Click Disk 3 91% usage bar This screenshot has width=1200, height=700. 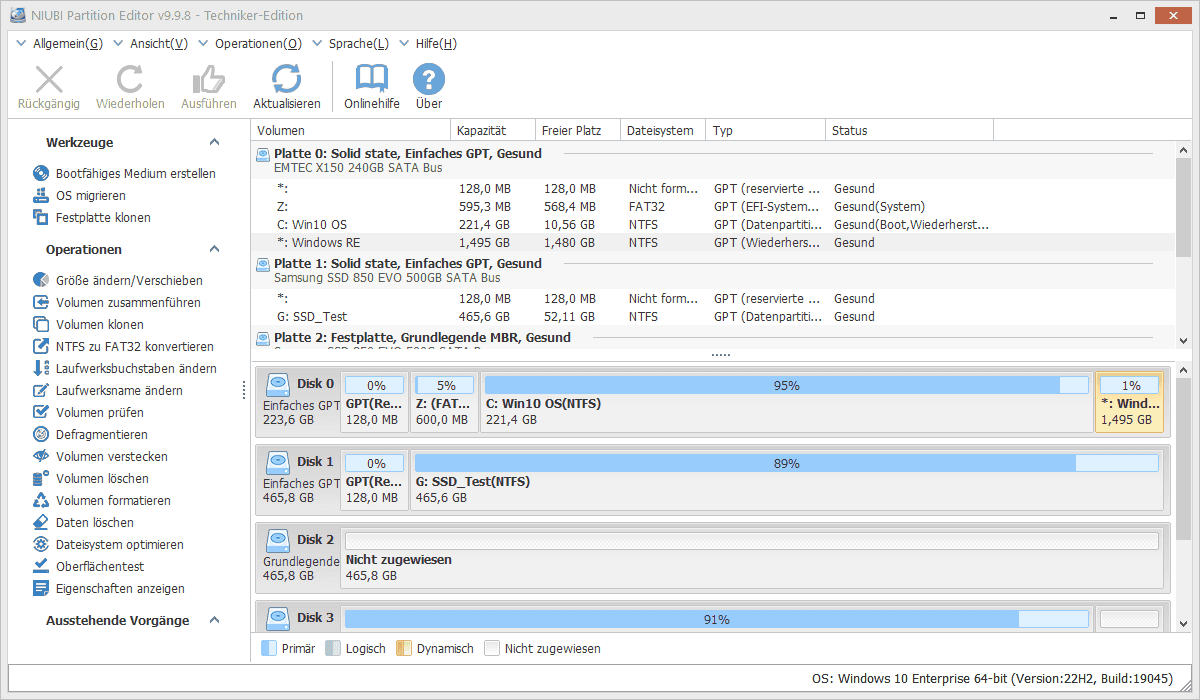coord(717,619)
